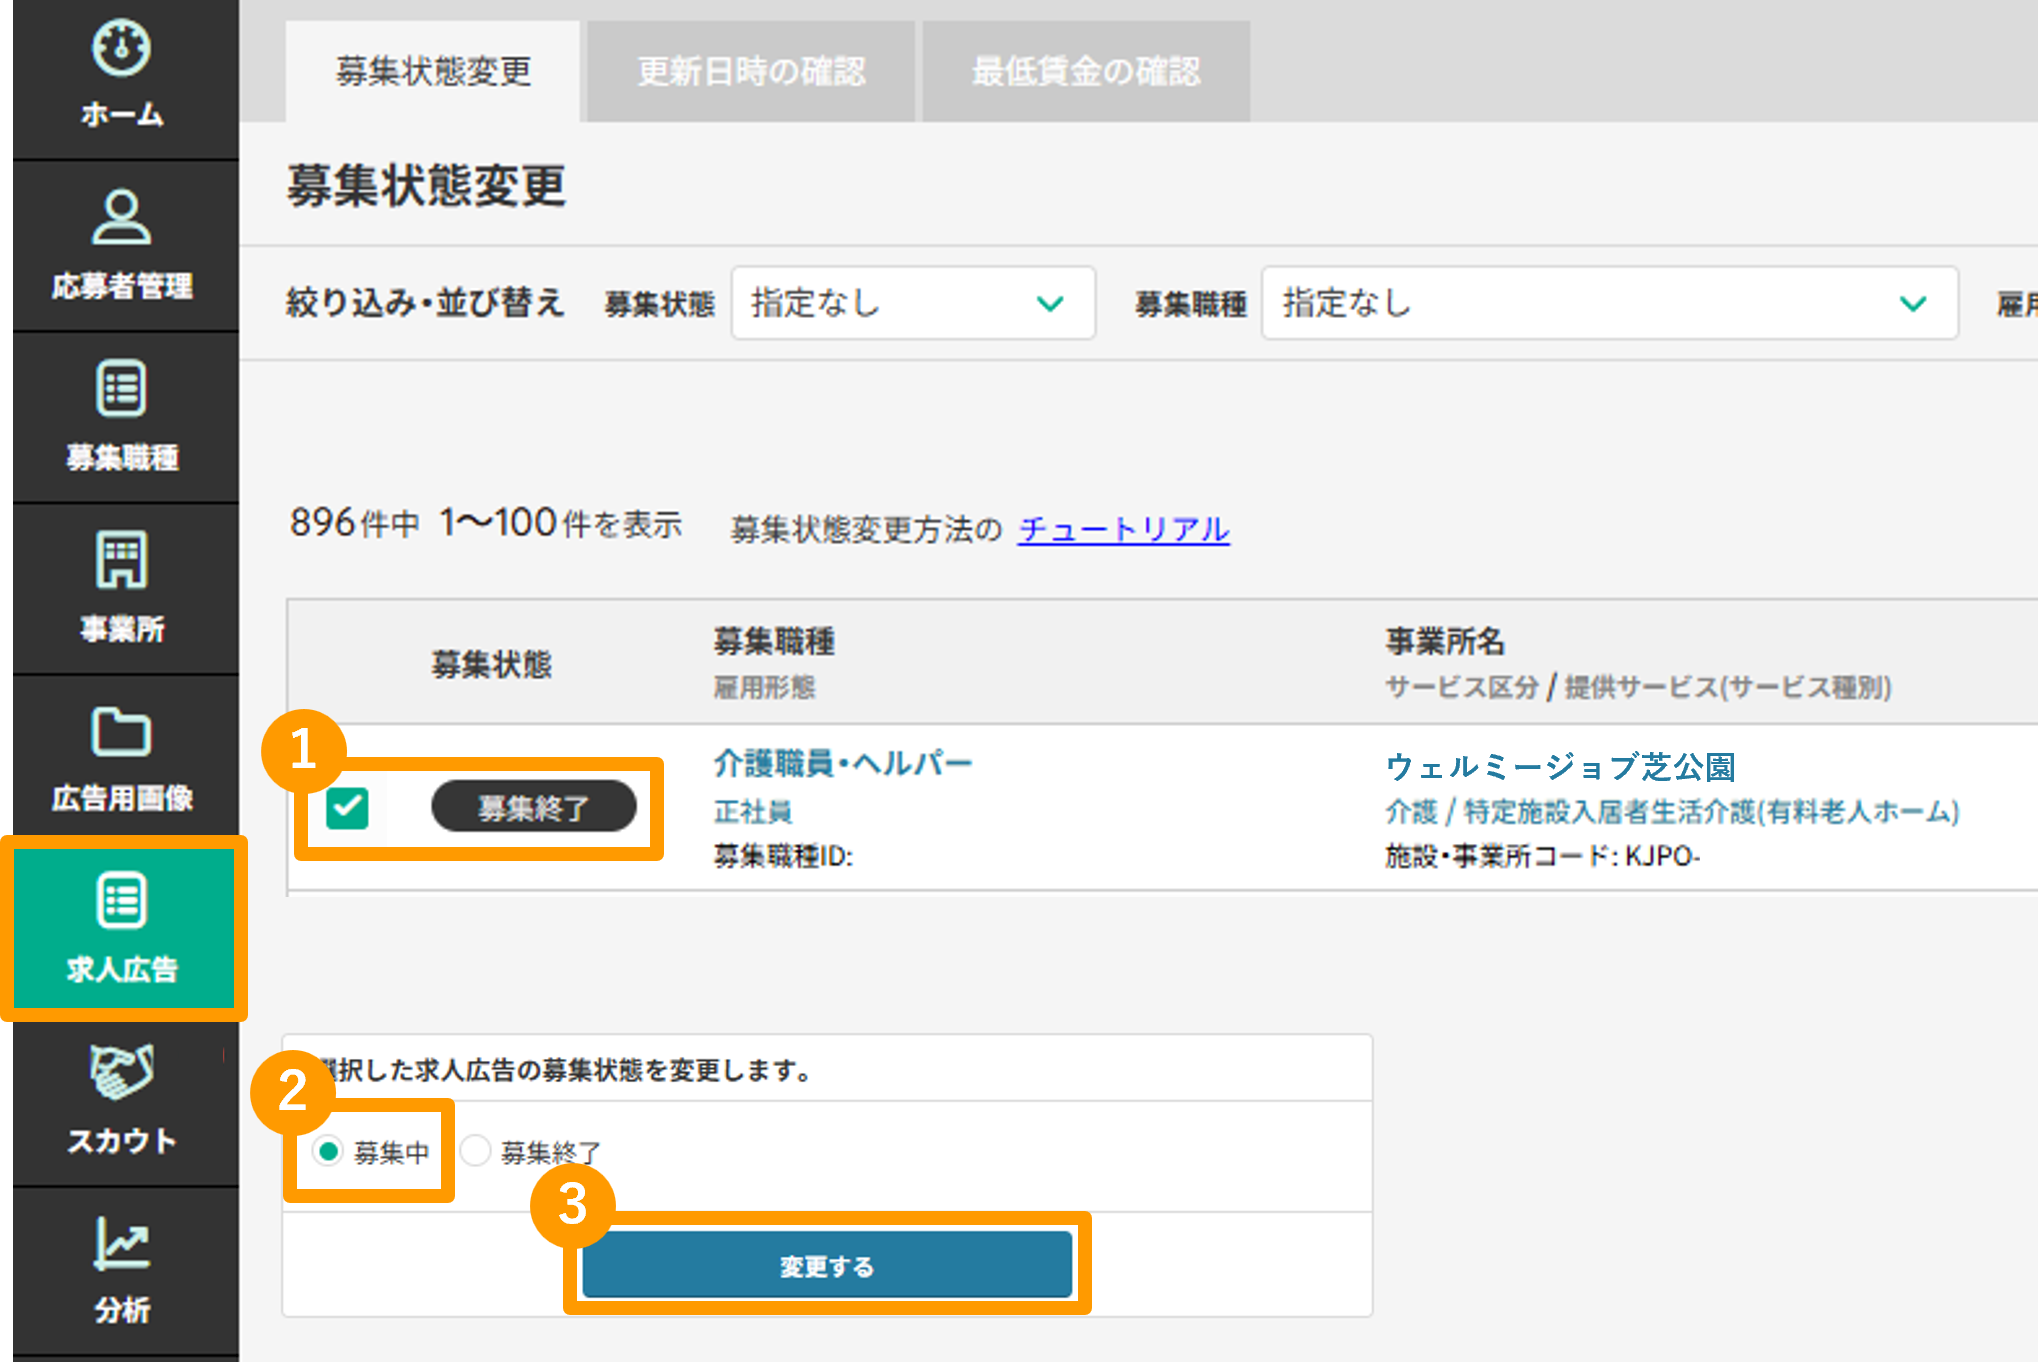Image resolution: width=2038 pixels, height=1362 pixels.
Task: Select the 募集中 radio button
Action: (x=327, y=1151)
